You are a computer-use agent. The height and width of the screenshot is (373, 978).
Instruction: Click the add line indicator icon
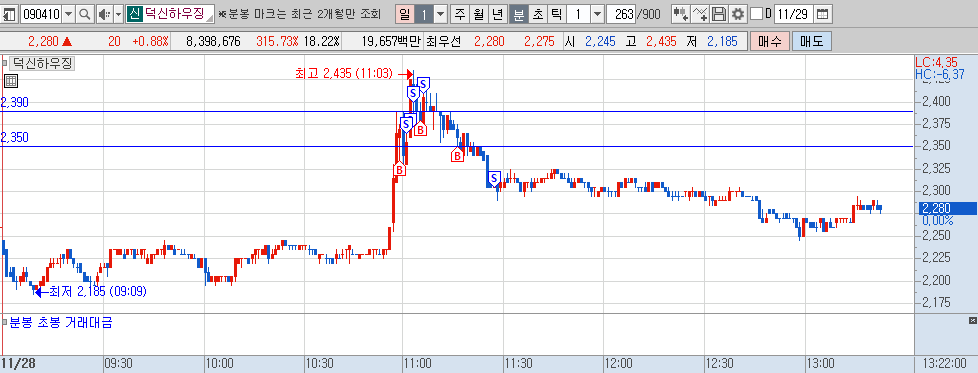(x=700, y=14)
